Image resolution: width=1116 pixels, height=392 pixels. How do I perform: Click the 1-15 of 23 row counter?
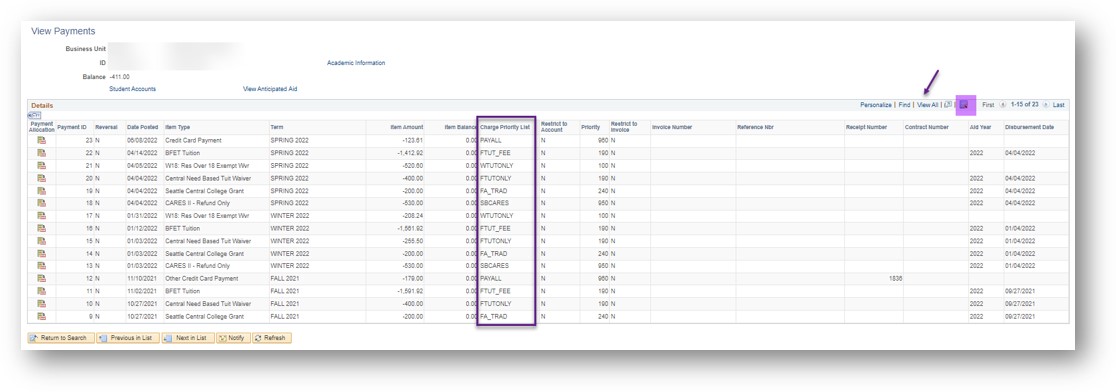[x=1024, y=105]
